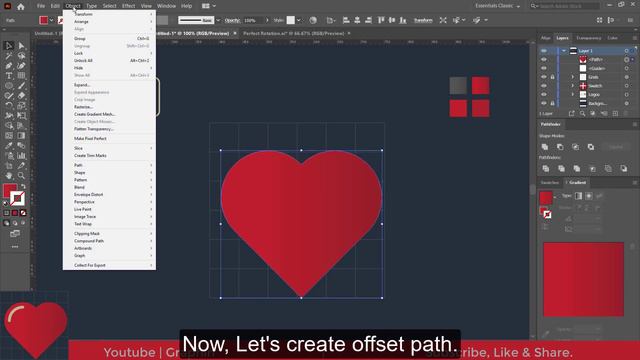Select the Ellipse shape tool
The height and width of the screenshot is (360, 640).
pyautogui.click(x=9, y=86)
